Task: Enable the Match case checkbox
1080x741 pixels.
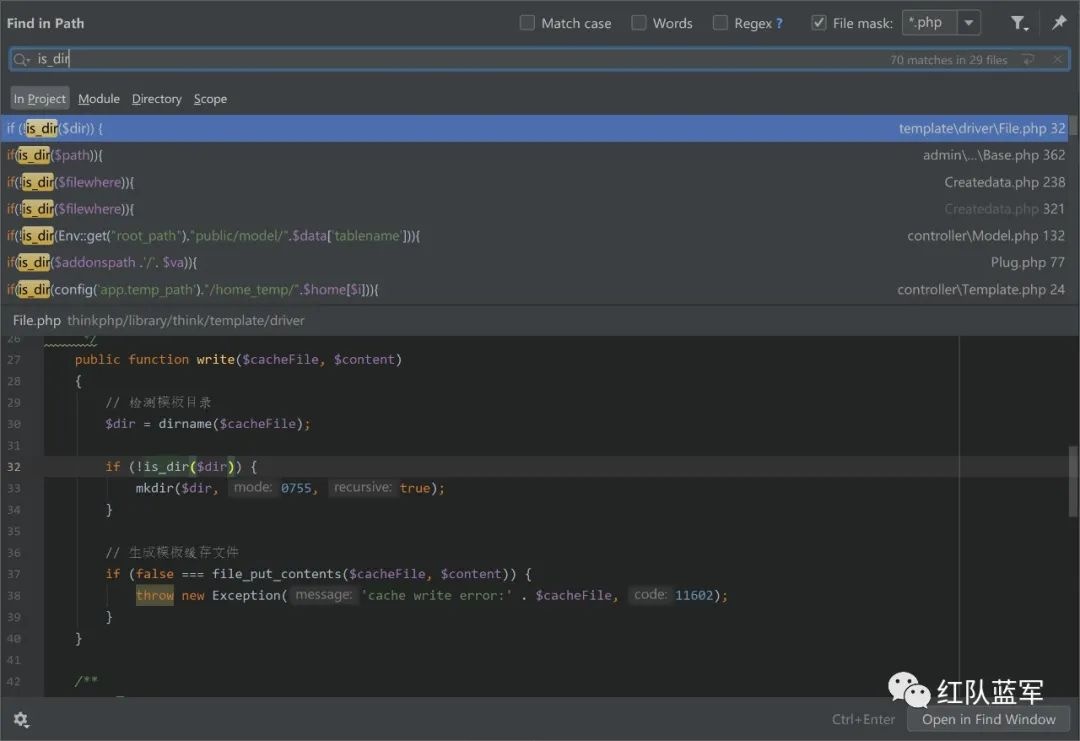Action: pyautogui.click(x=527, y=23)
